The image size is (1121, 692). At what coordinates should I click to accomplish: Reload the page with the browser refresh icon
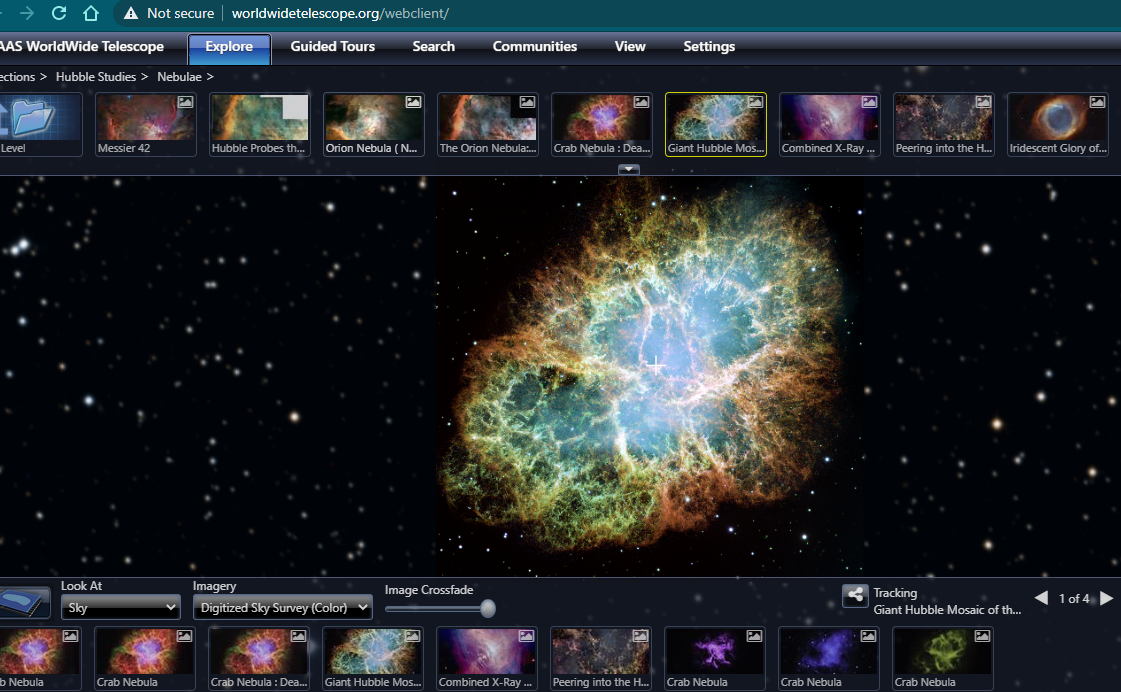coord(59,13)
